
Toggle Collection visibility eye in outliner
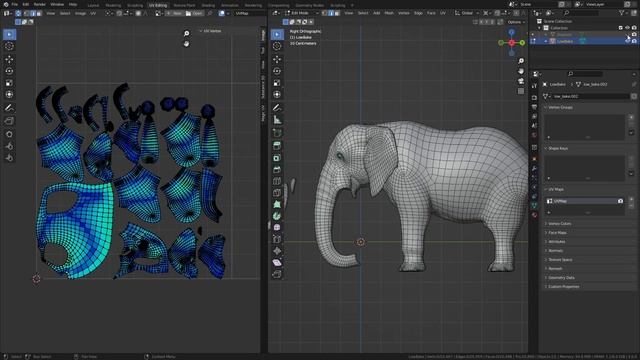click(627, 28)
